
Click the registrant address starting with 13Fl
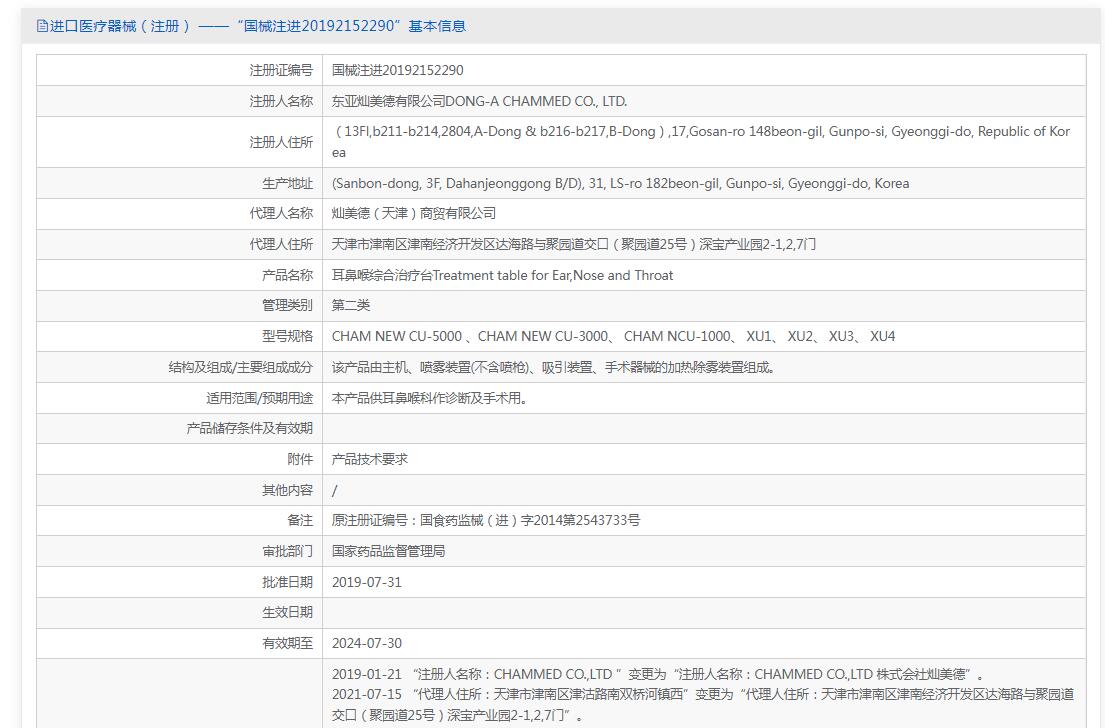point(700,132)
